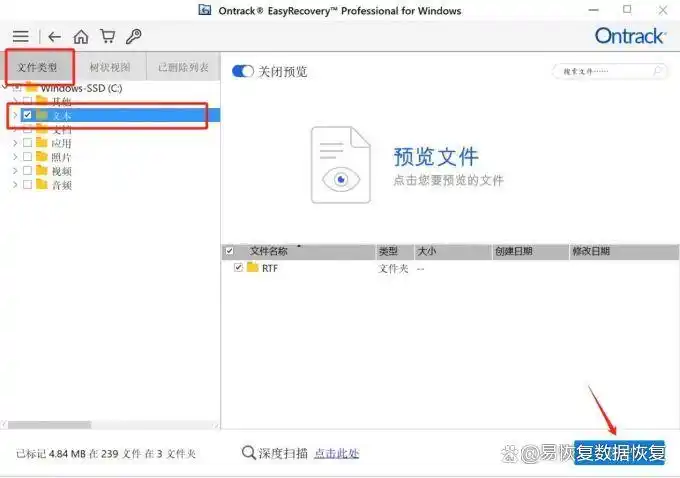Select the 照片 folder icon in the tree
The width and height of the screenshot is (680, 478).
coord(42,157)
